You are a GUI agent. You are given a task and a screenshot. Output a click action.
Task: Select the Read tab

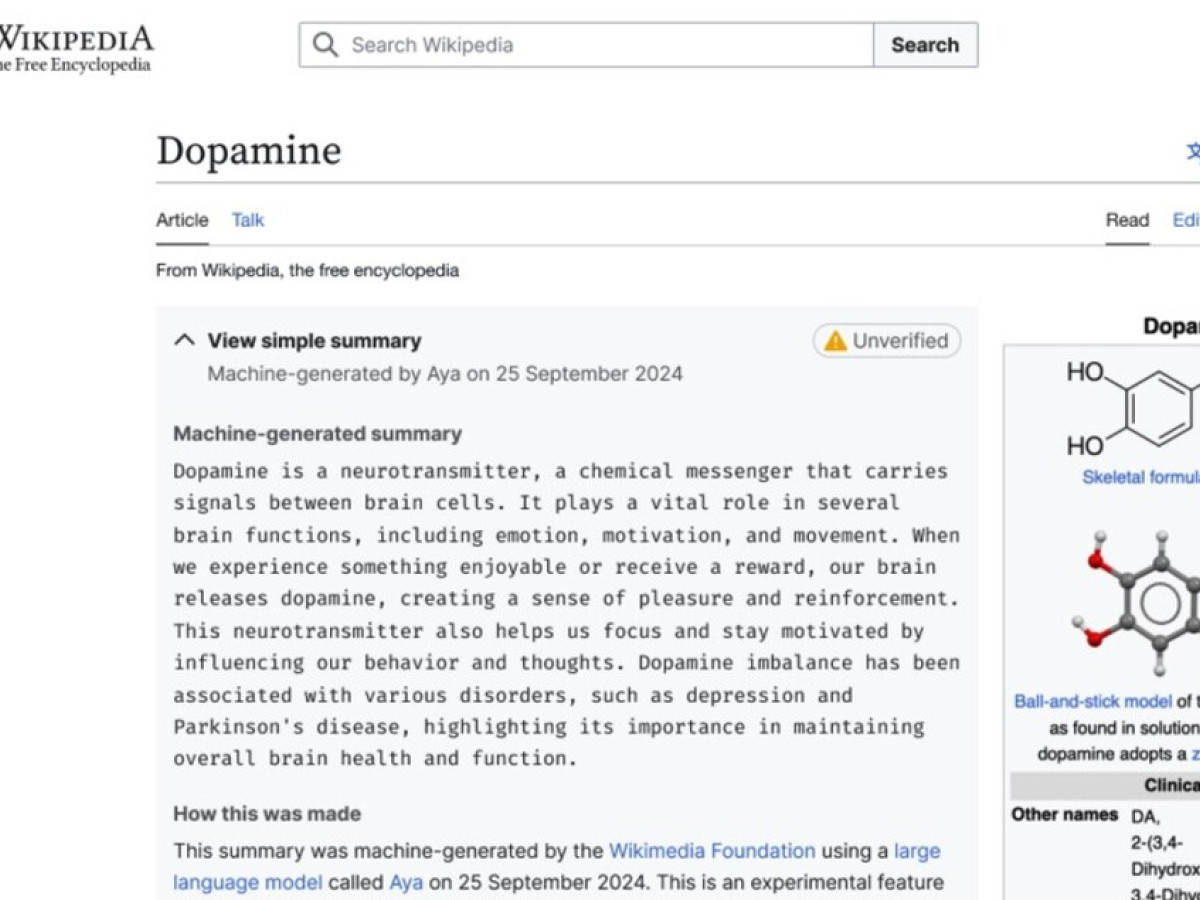(x=1127, y=220)
